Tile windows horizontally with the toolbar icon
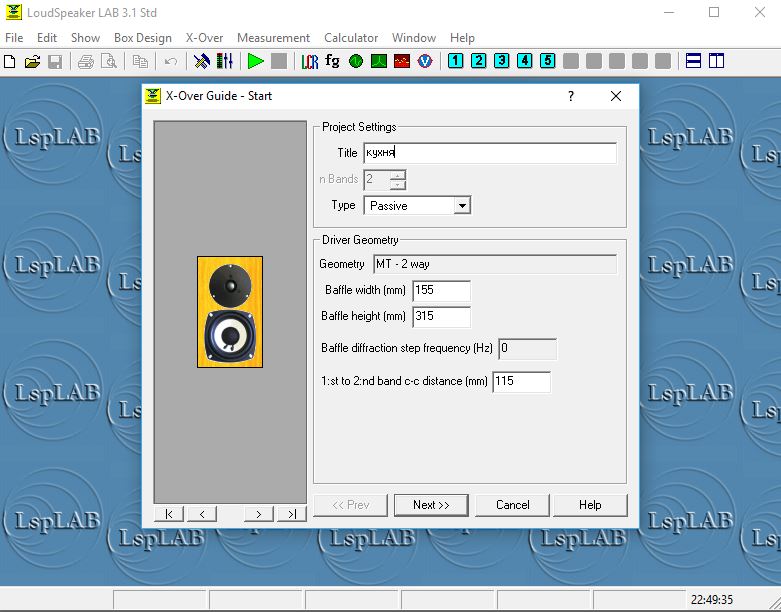Screen dimensions: 781x612 point(693,61)
